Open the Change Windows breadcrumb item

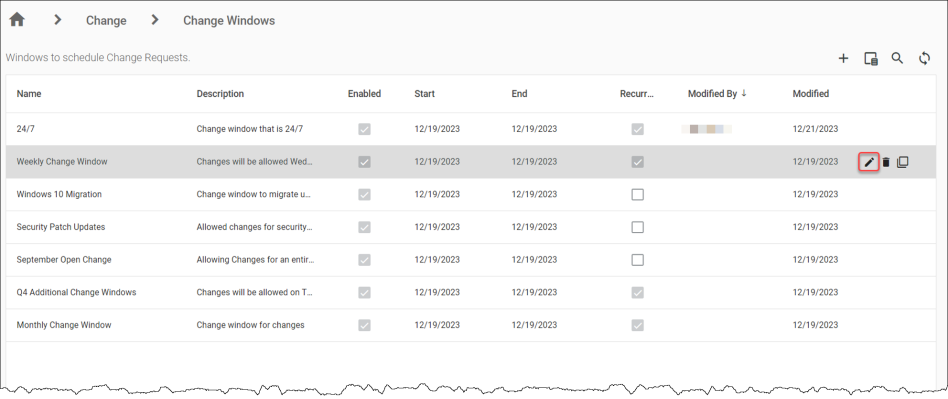click(229, 21)
